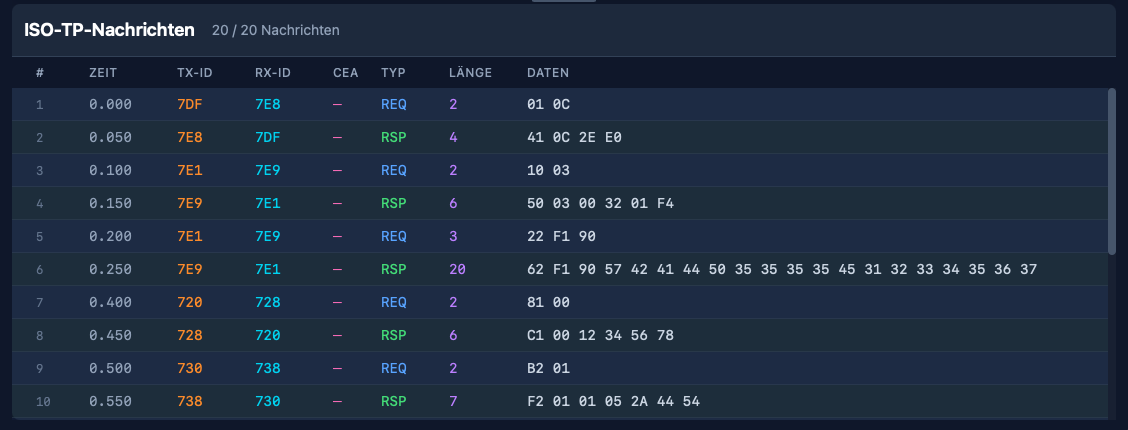Sort by the TYP column header
The height and width of the screenshot is (430, 1128).
(x=393, y=73)
